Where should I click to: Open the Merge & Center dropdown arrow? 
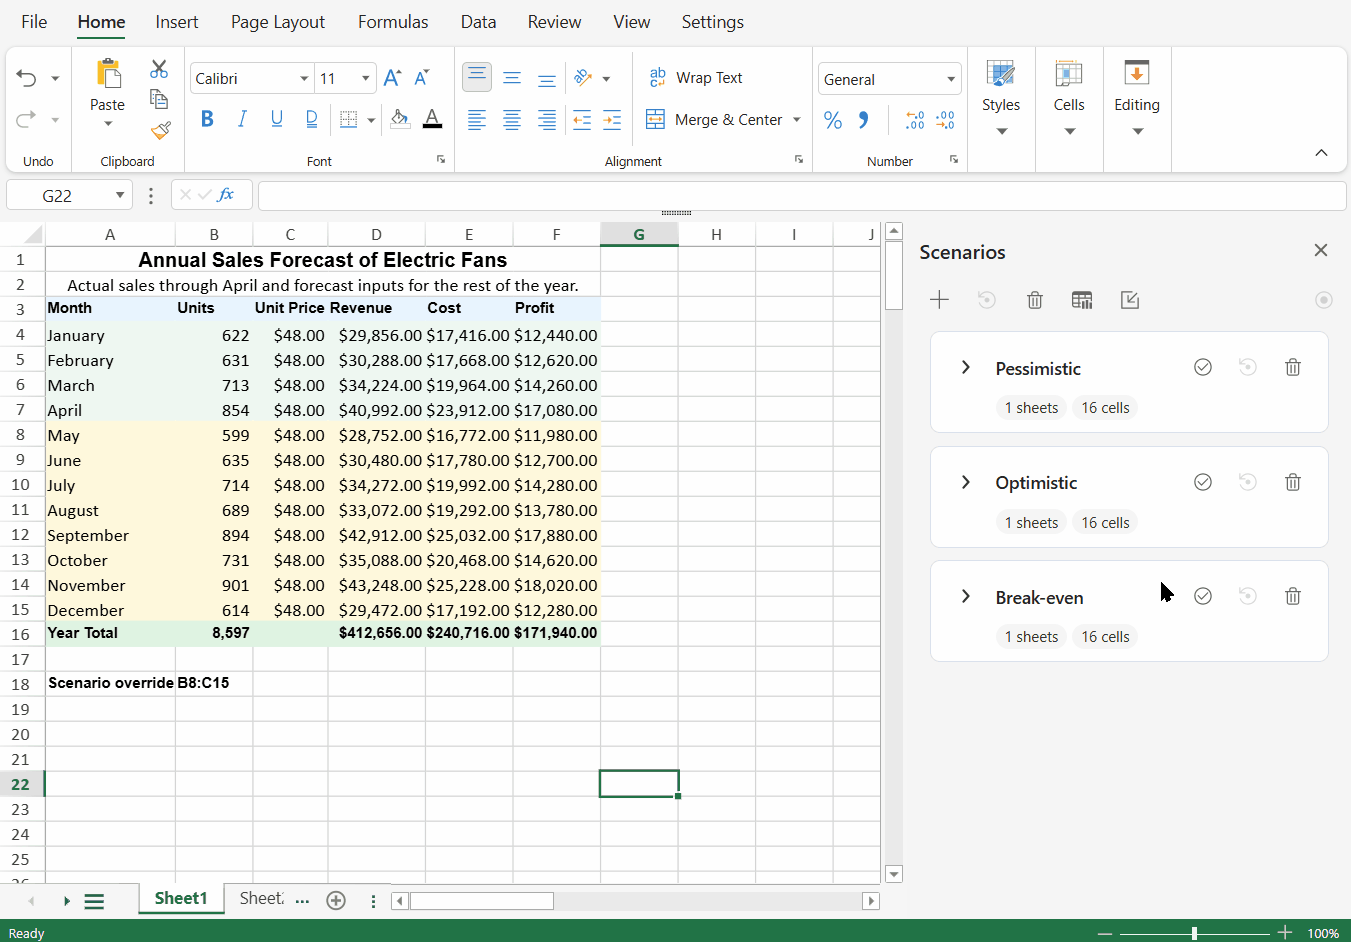tap(797, 120)
